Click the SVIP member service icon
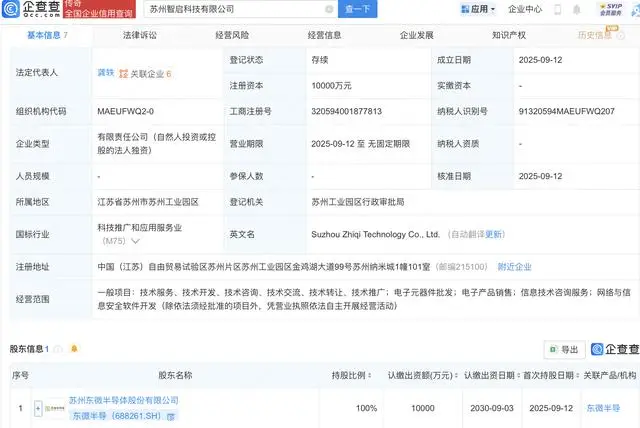The width and height of the screenshot is (640, 428). [608, 9]
